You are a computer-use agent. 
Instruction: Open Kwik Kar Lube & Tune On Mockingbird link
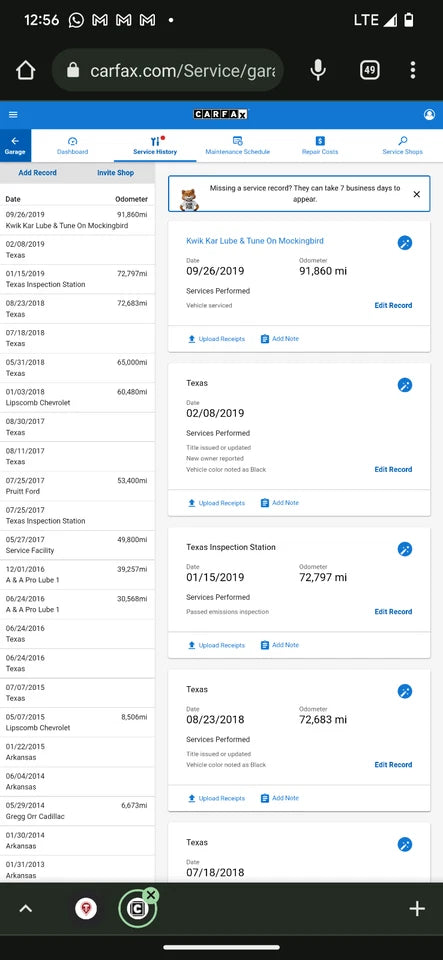[255, 241]
